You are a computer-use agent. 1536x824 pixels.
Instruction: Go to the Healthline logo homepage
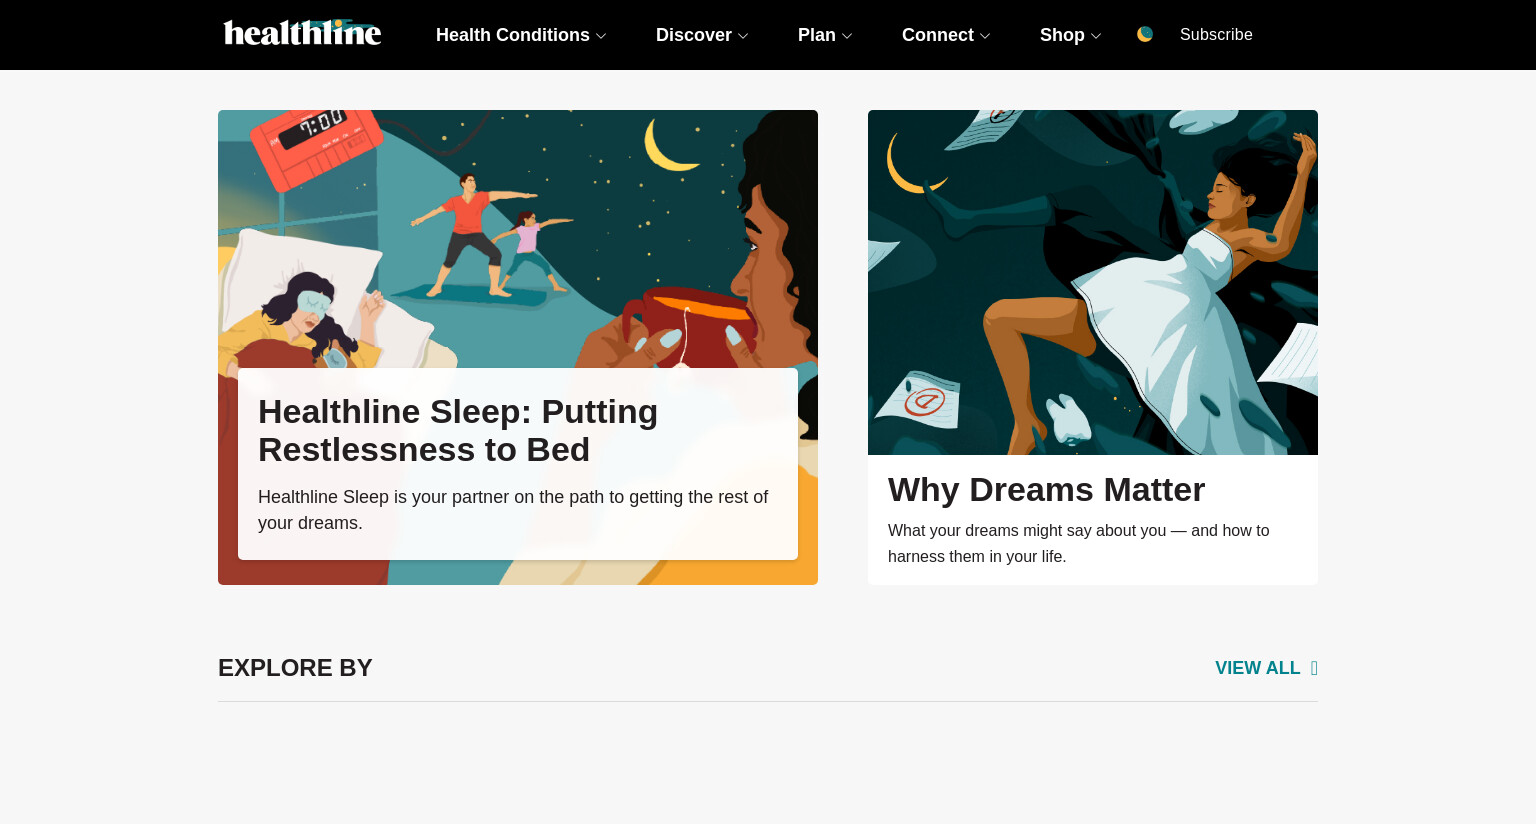coord(302,33)
